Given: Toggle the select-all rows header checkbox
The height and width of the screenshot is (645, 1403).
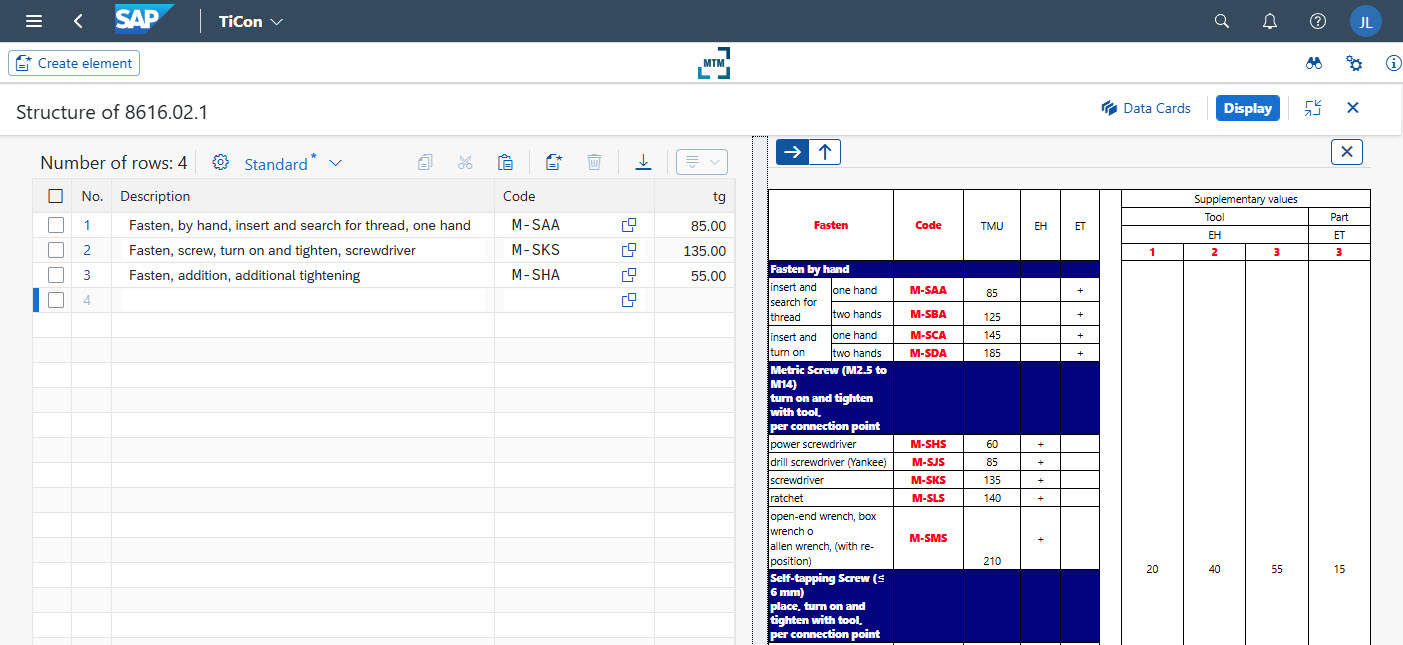Looking at the screenshot, I should tap(56, 196).
